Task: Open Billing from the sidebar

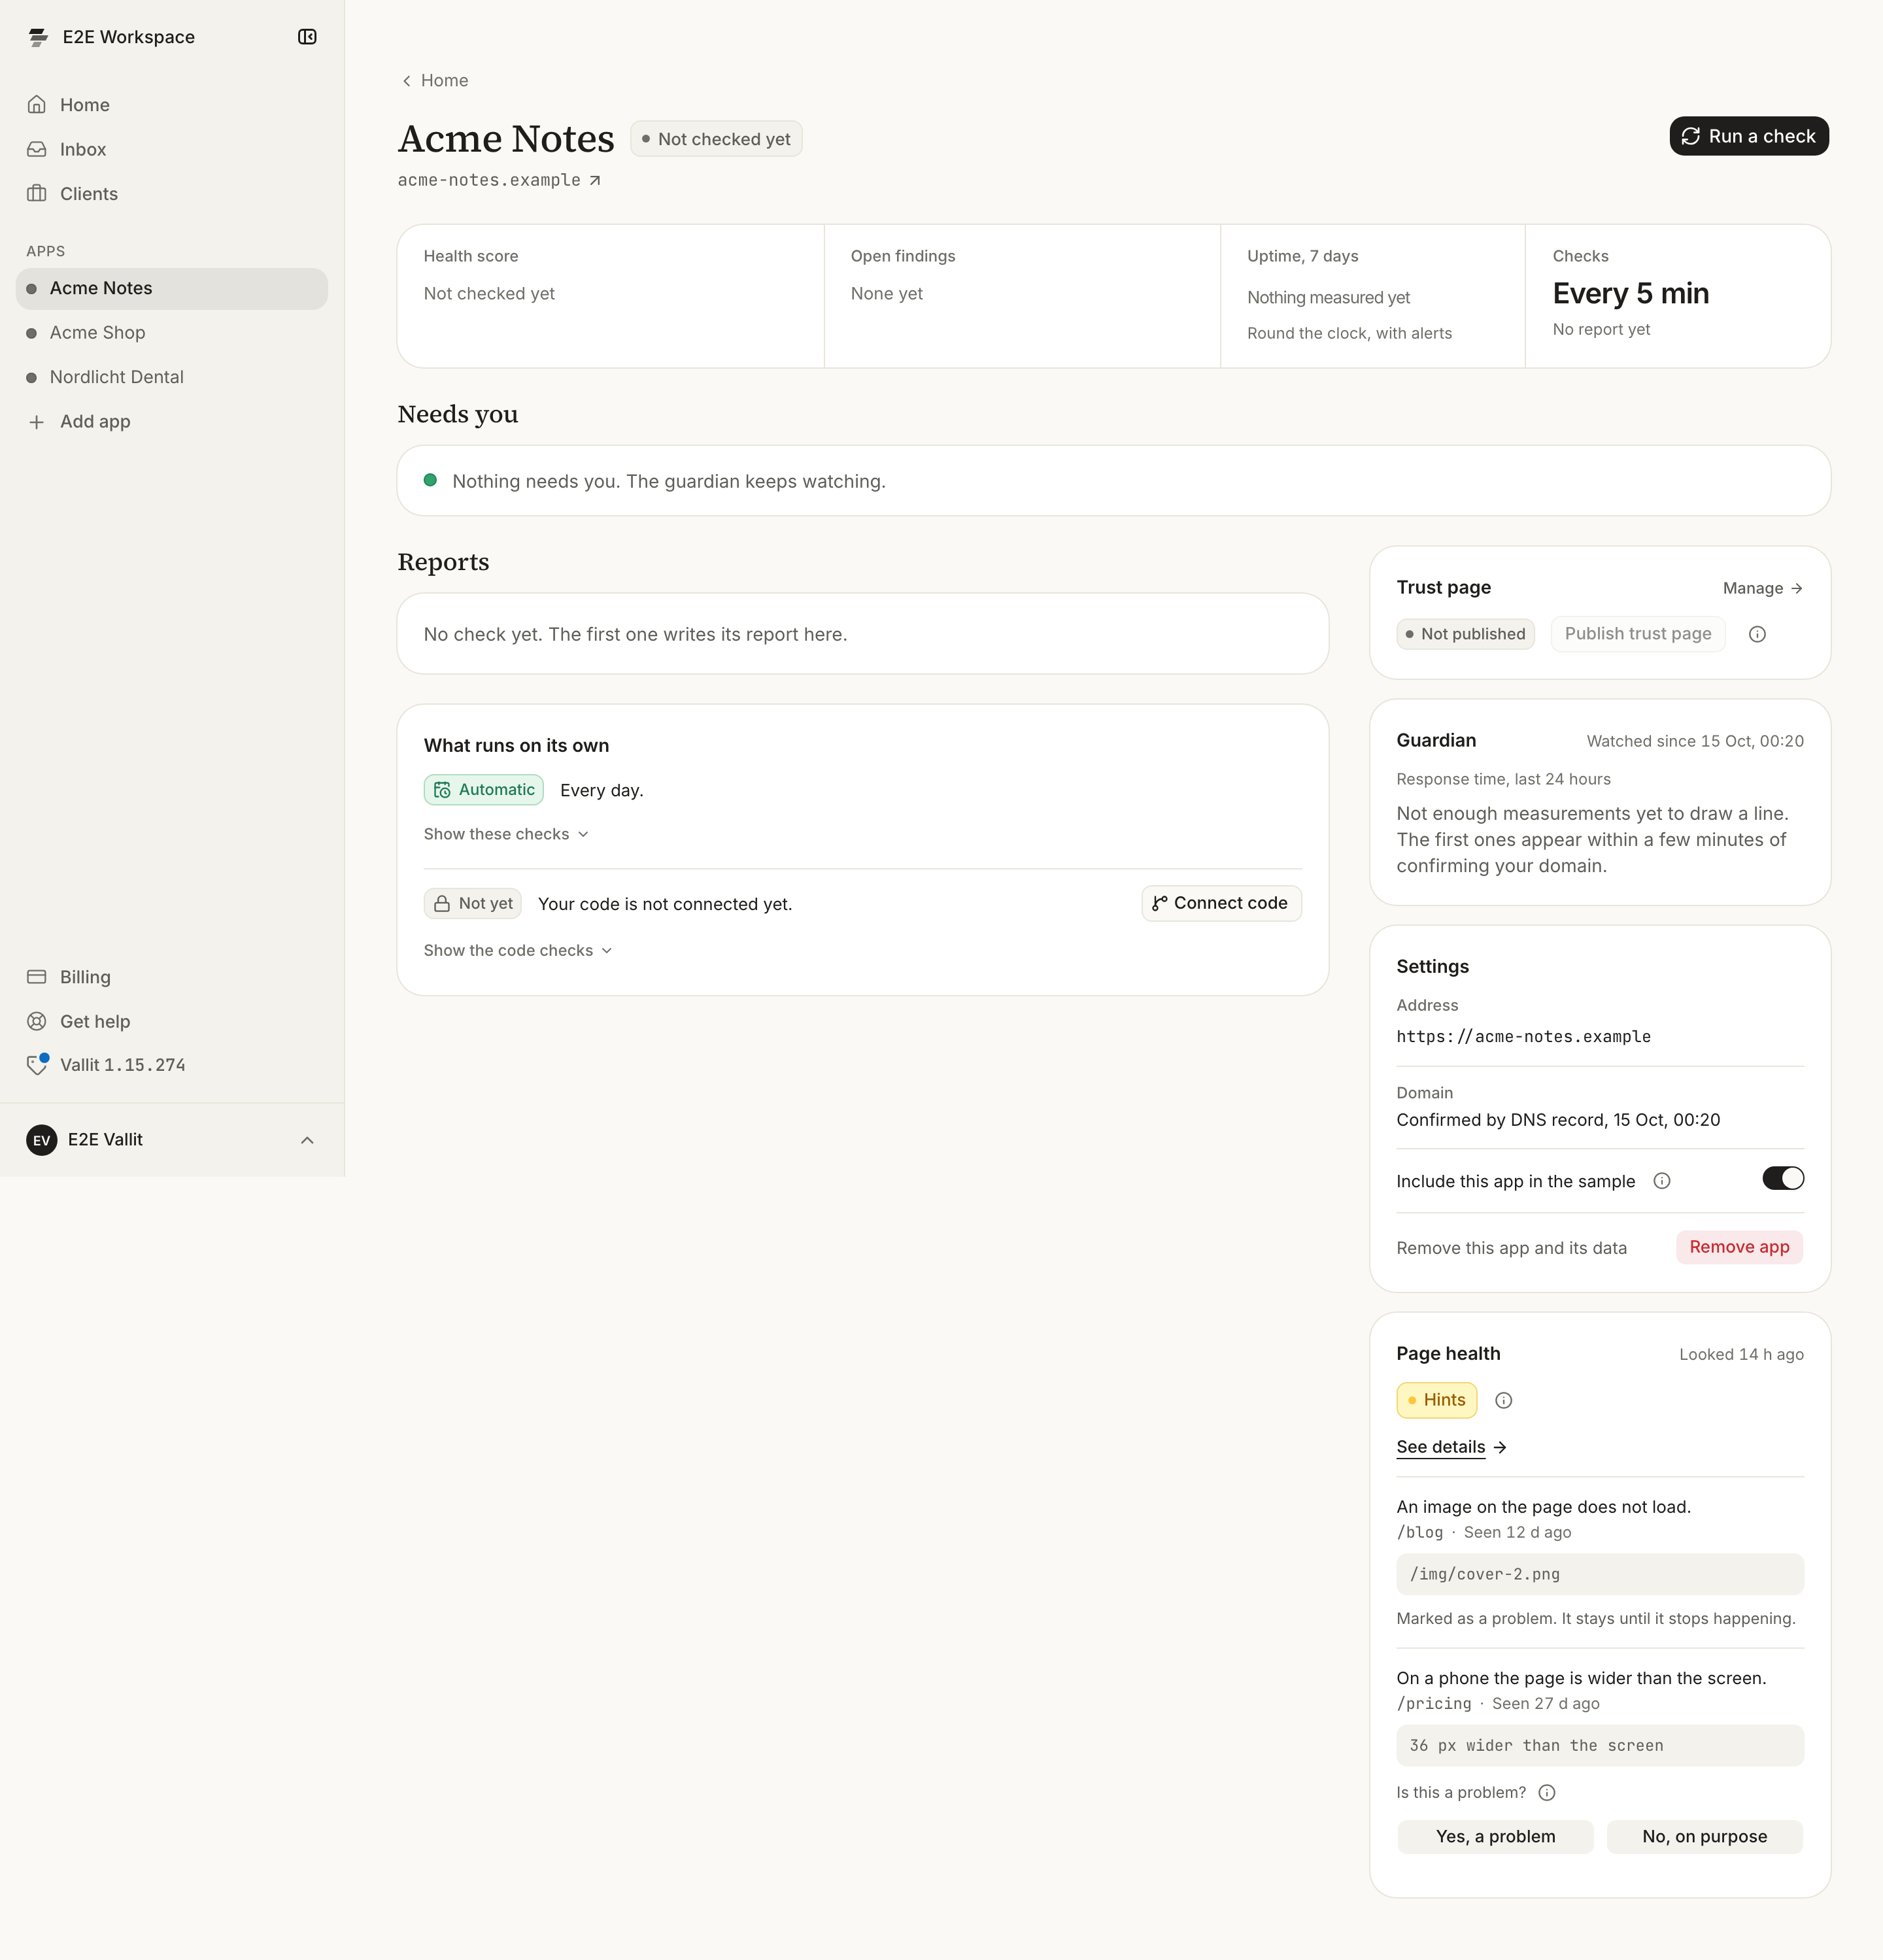Action: 172,977
